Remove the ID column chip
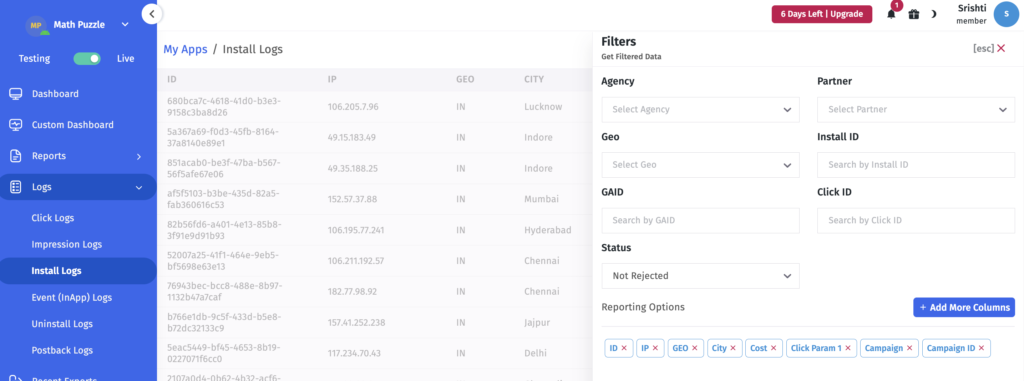 pos(624,348)
